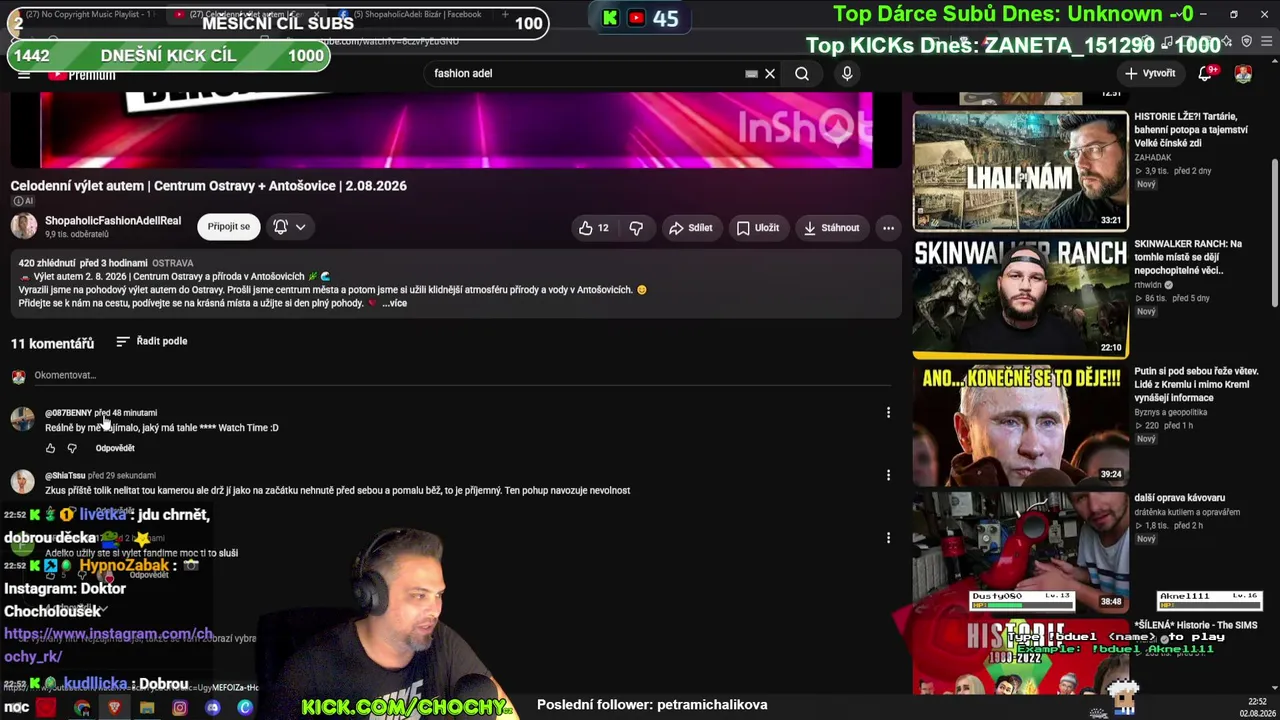Open Discord from the taskbar

pos(213,708)
